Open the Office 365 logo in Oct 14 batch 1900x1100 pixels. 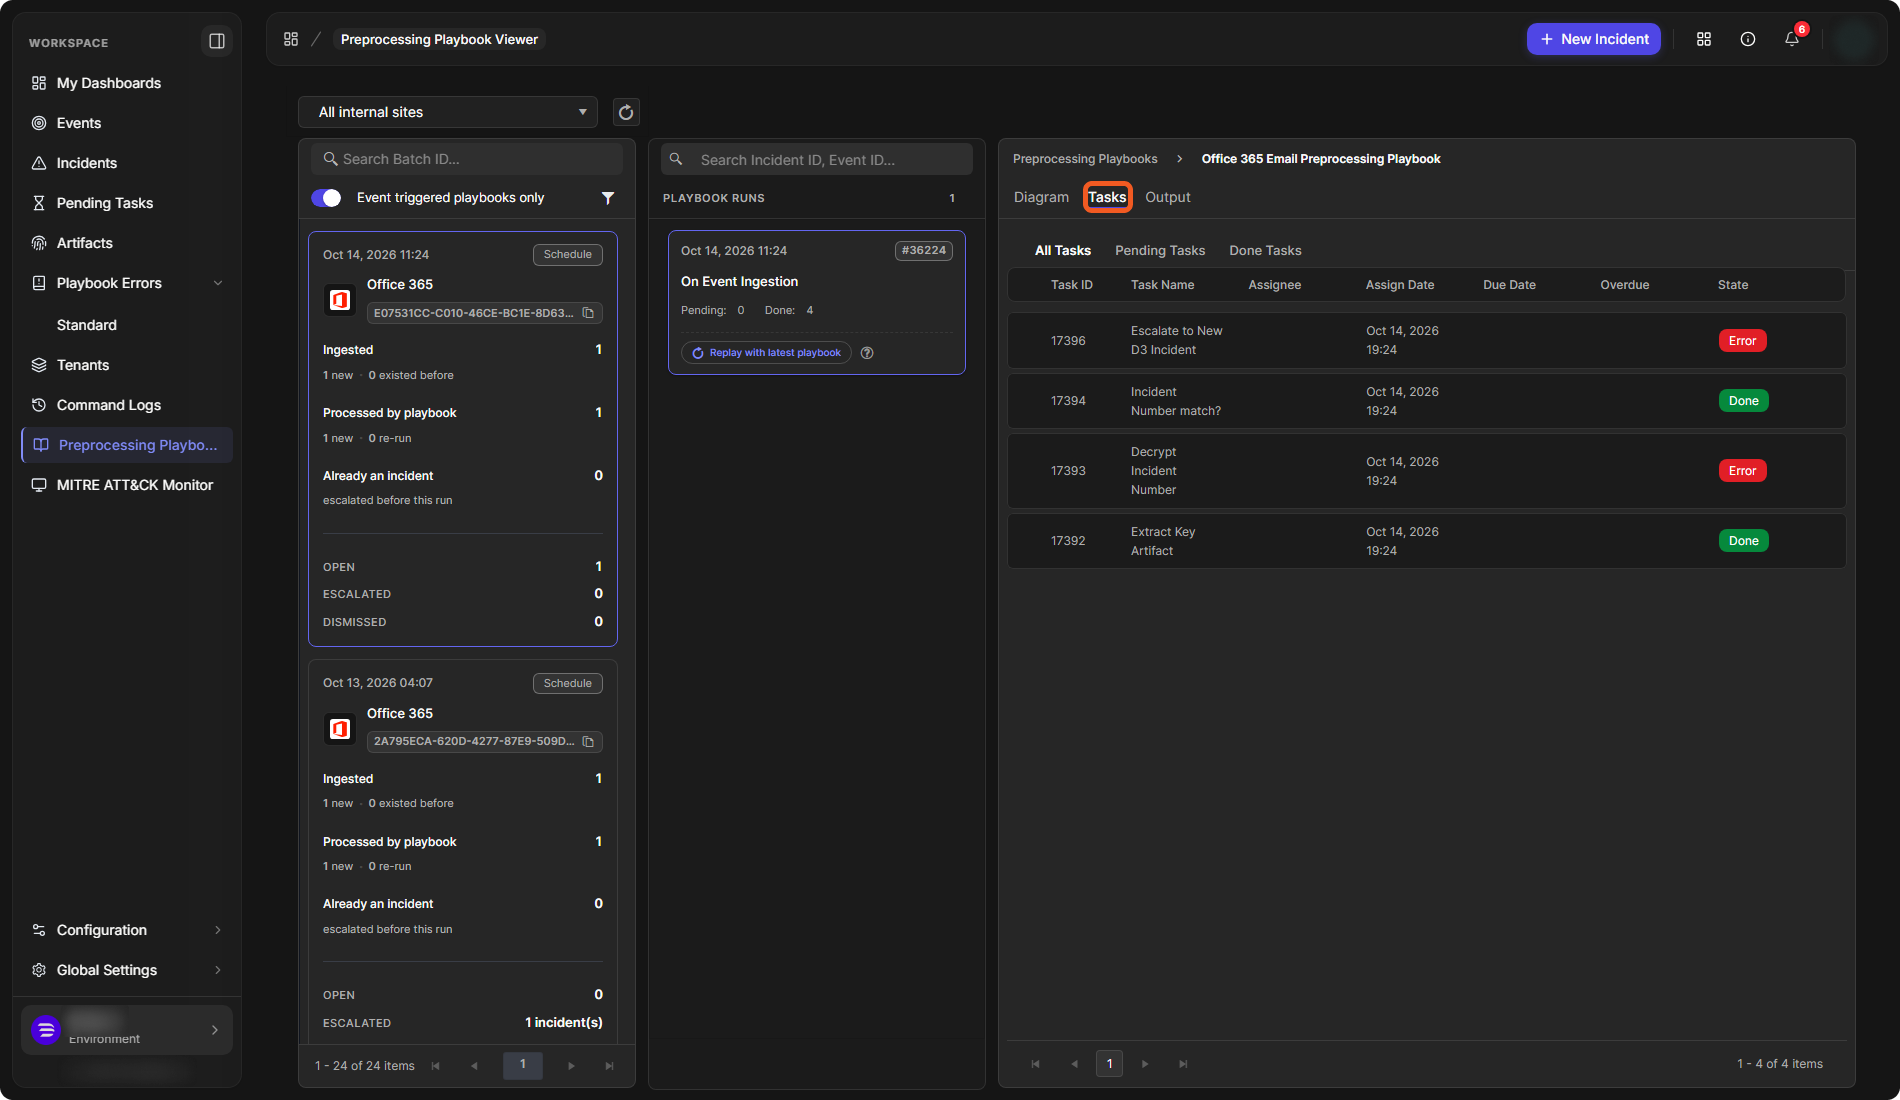(340, 300)
